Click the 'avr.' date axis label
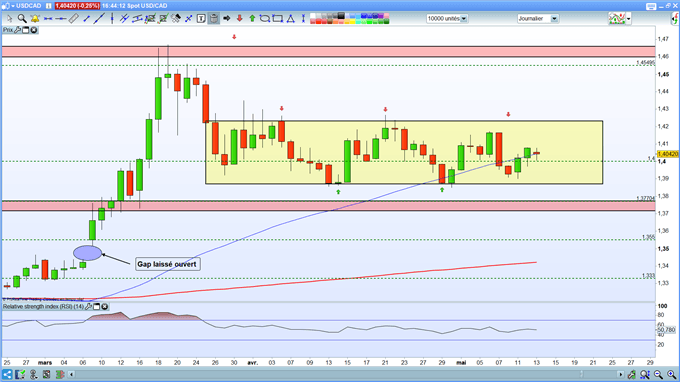 coord(252,362)
